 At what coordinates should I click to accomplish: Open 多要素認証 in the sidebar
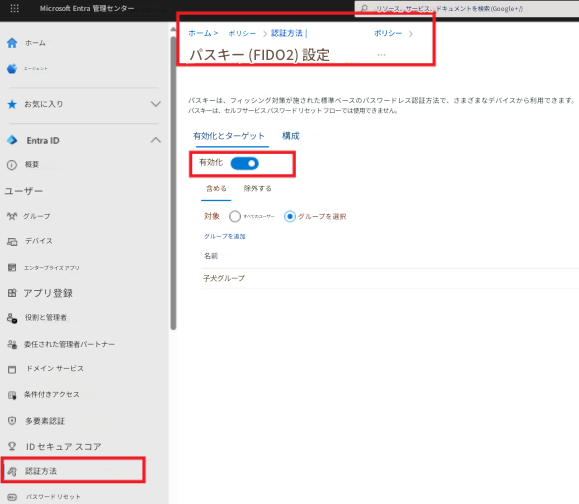coord(45,421)
